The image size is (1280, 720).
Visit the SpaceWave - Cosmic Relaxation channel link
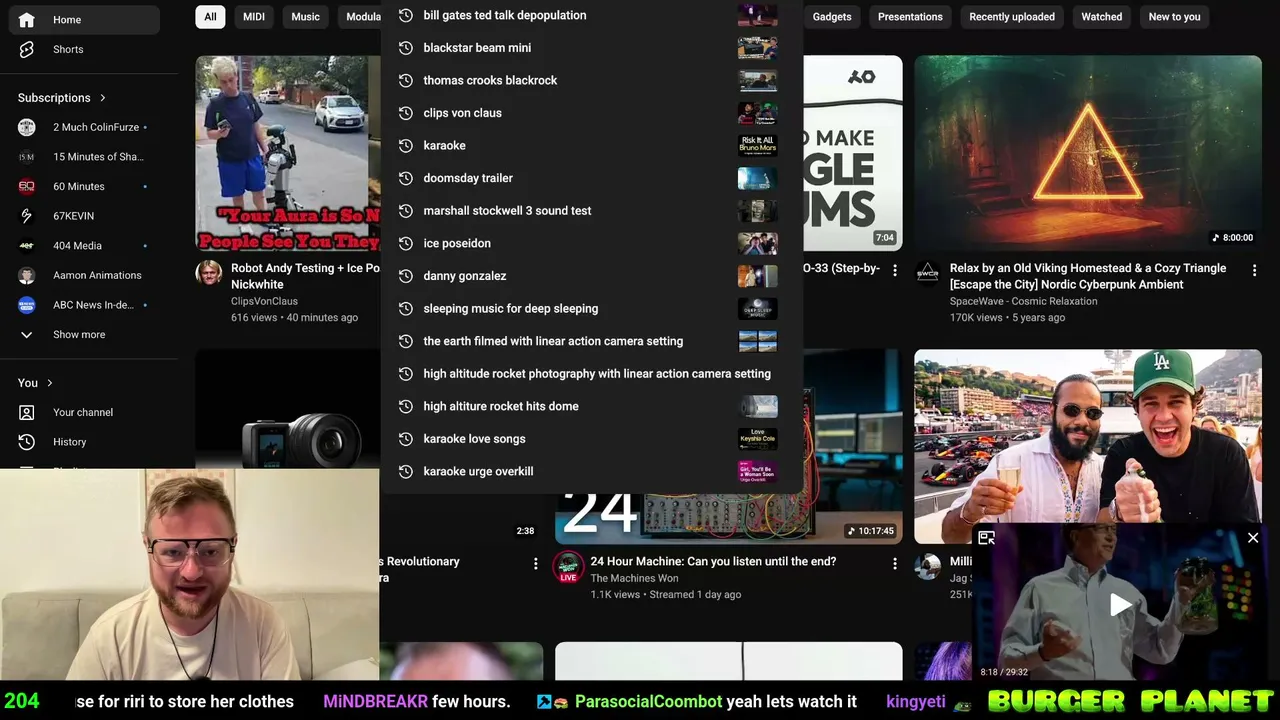click(1024, 301)
